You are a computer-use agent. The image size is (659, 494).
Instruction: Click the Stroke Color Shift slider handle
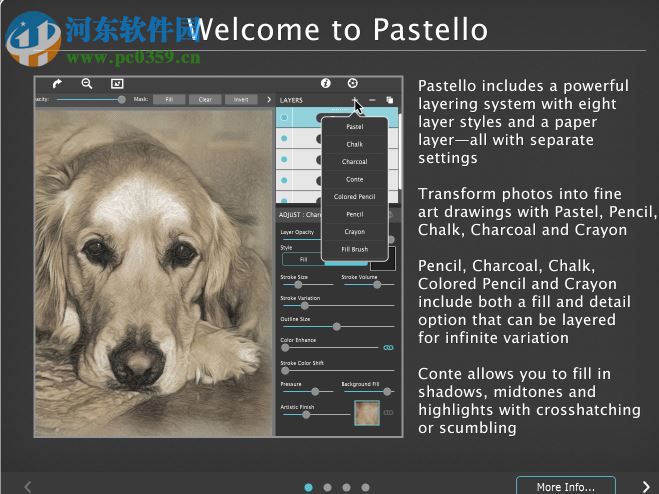tap(285, 371)
